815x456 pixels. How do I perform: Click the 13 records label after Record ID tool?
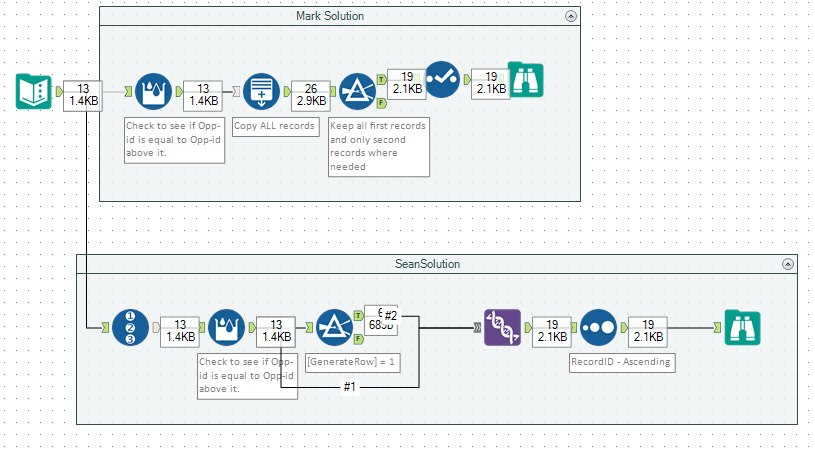(180, 332)
